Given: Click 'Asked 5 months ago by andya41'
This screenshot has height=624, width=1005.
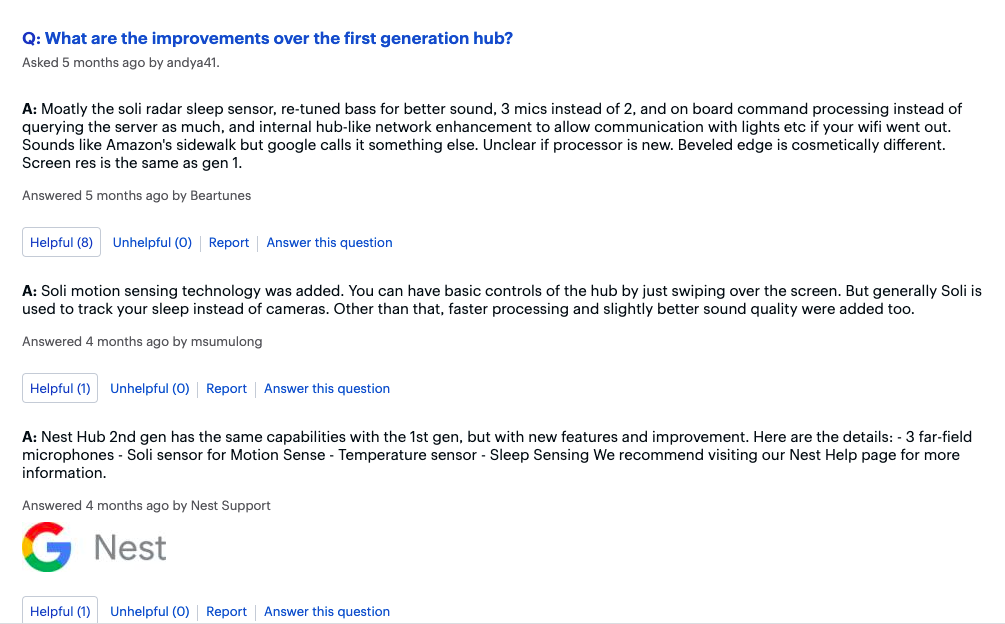Looking at the screenshot, I should pos(120,63).
